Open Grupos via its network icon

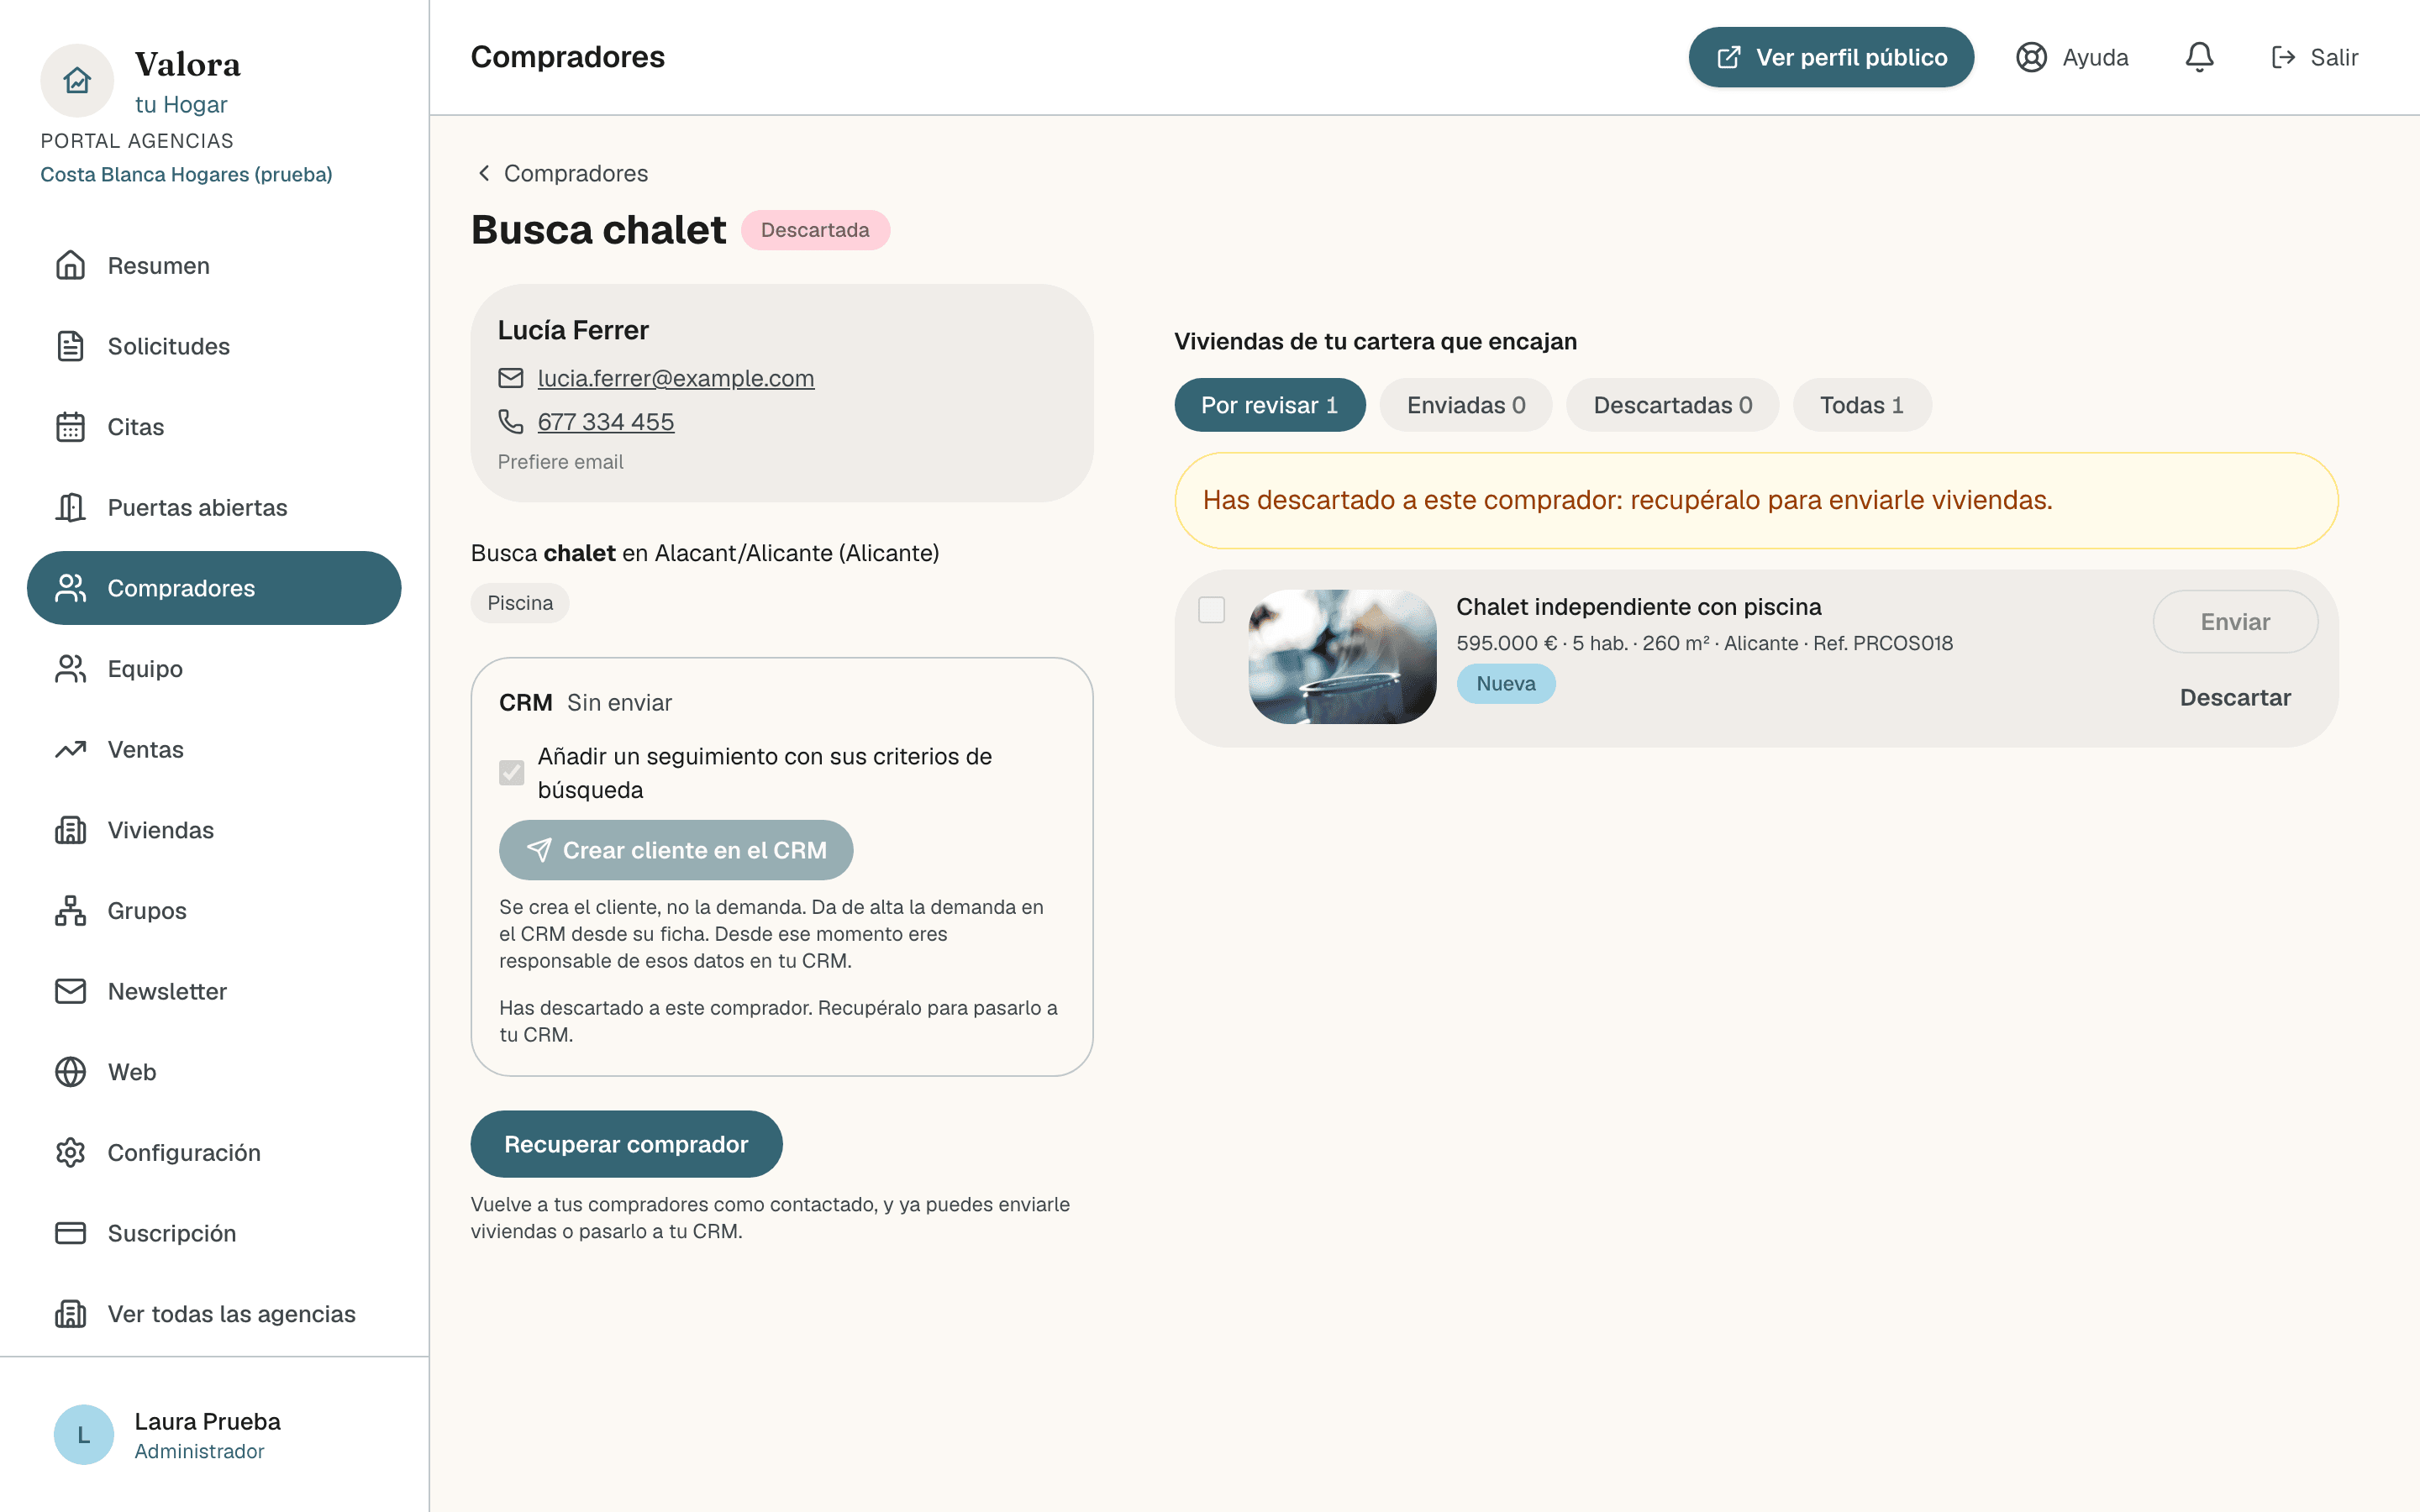(x=70, y=911)
